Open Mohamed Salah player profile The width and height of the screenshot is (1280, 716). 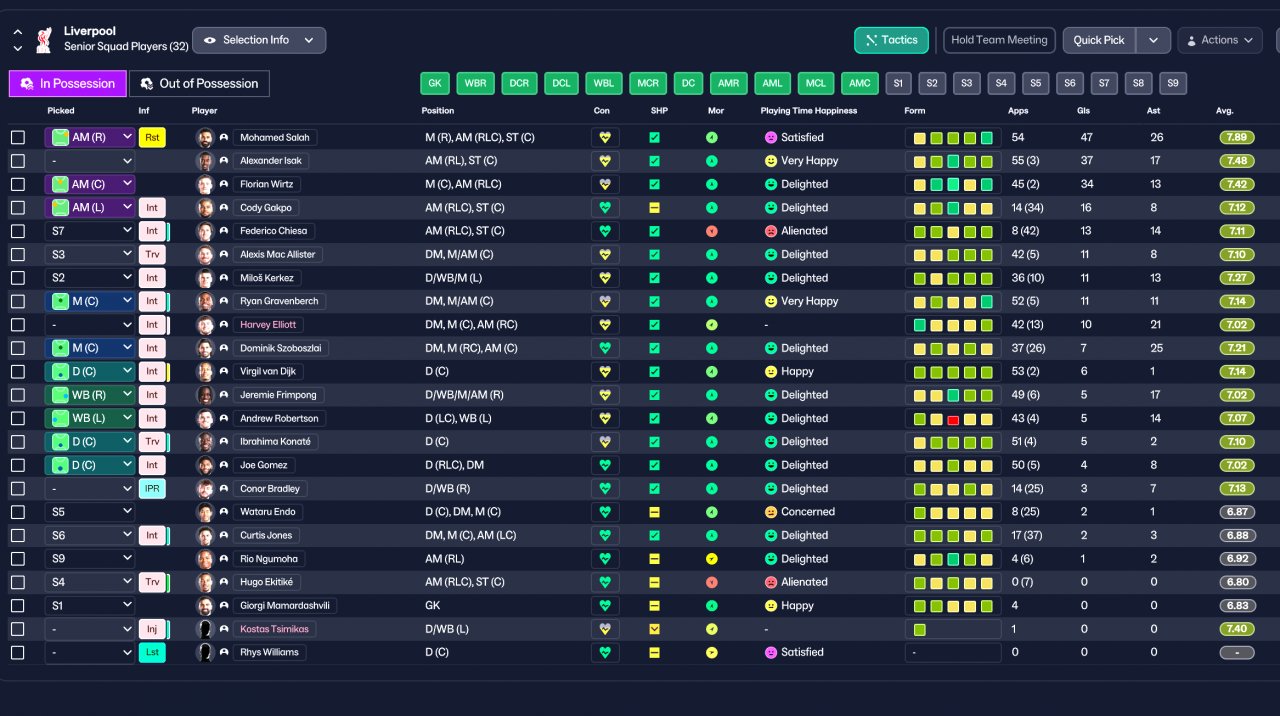coord(275,138)
